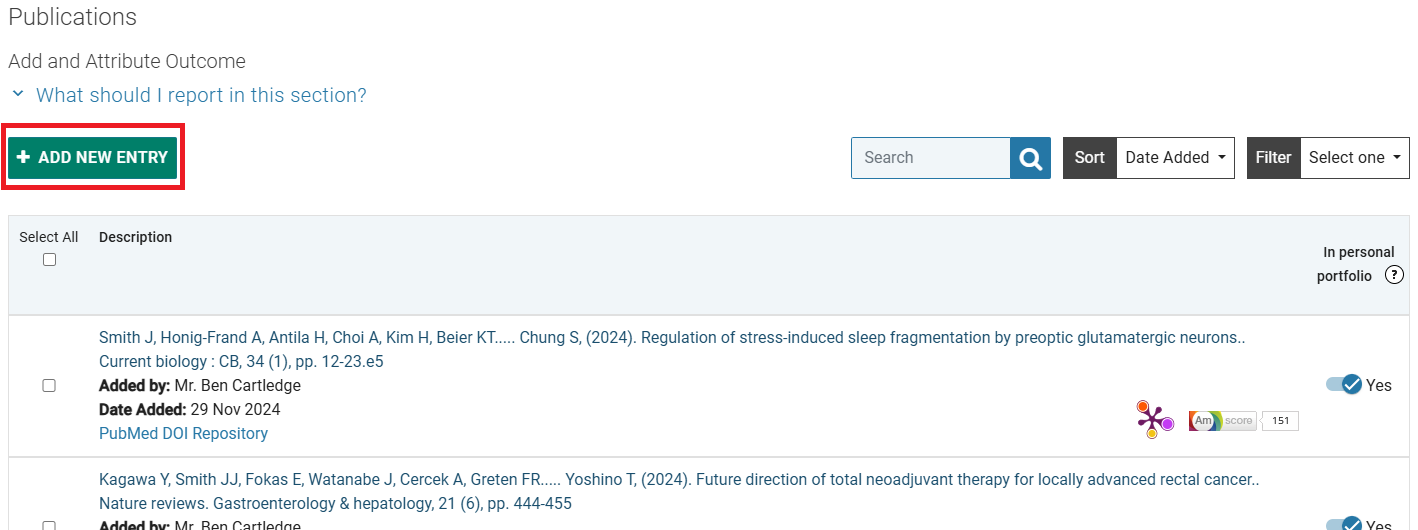Viewport: 1418px width, 530px height.
Task: Toggle personal portfolio switch for Smith publication
Action: click(x=1344, y=385)
